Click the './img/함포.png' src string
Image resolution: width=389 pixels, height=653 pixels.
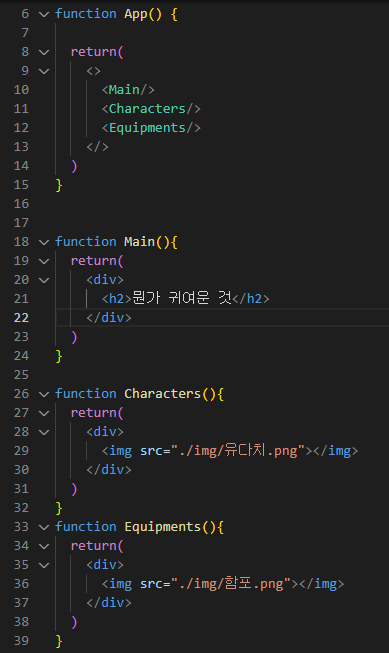coord(231,584)
